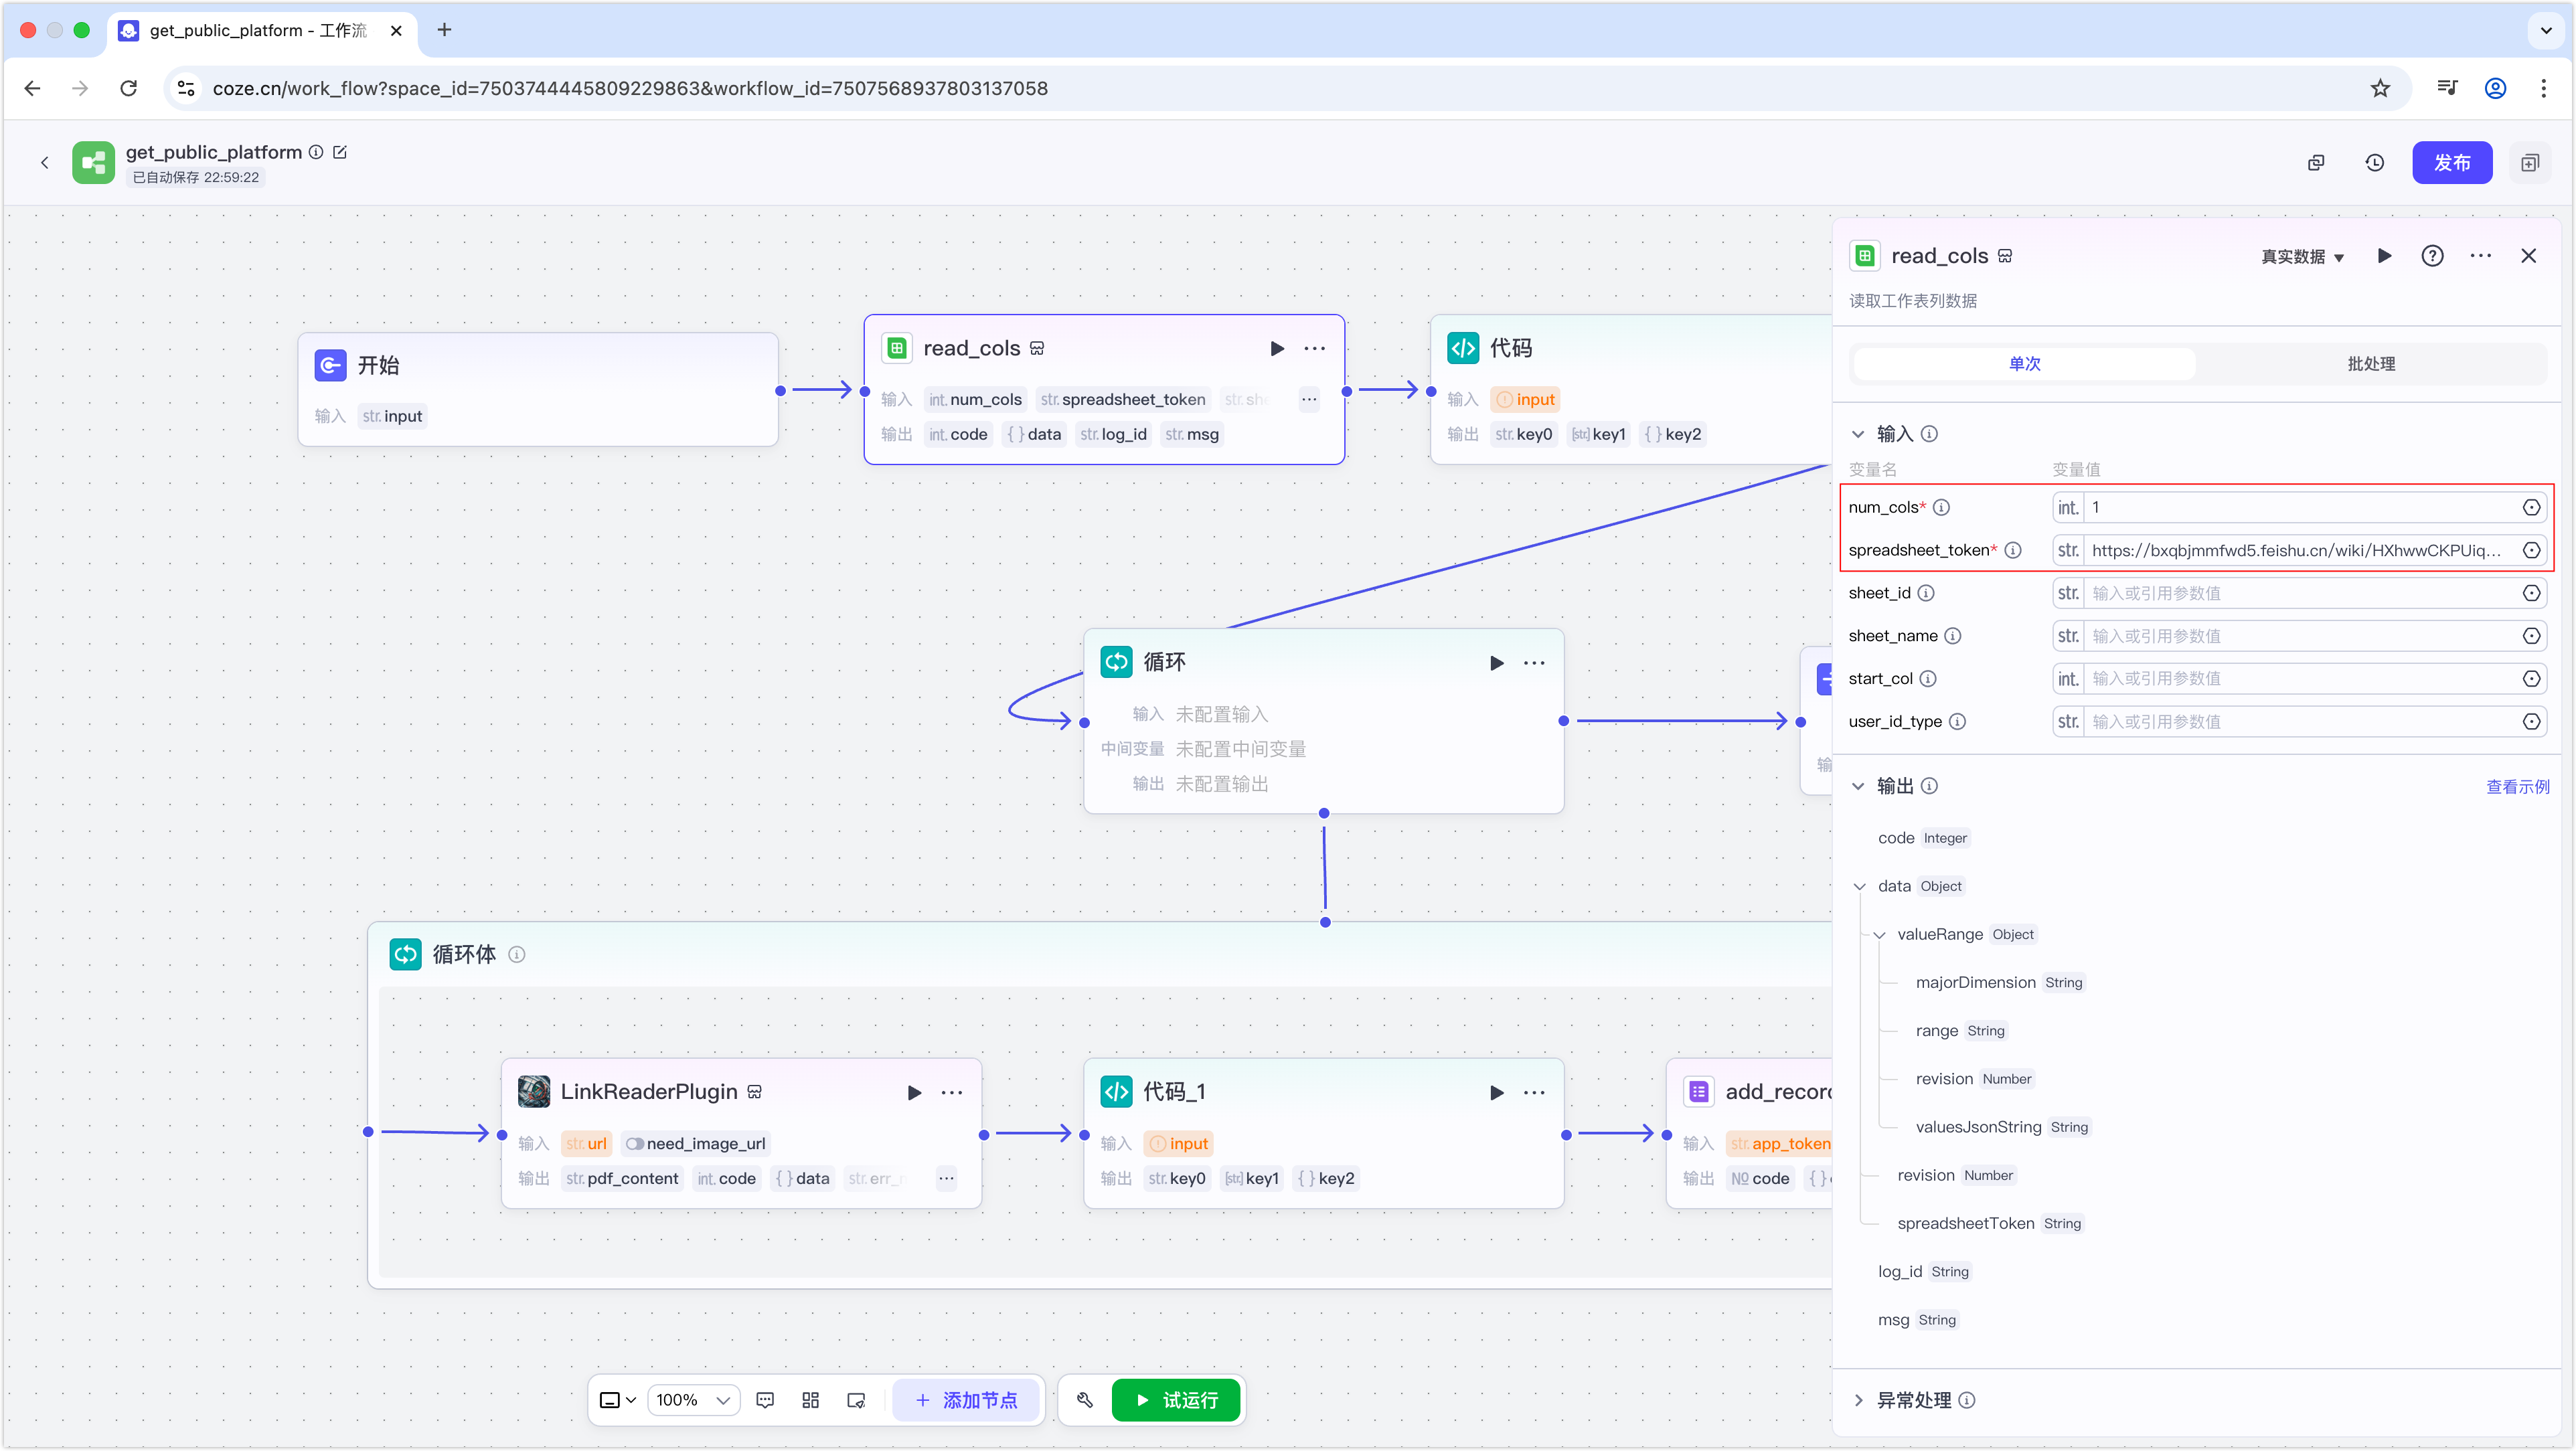Click the 发布 publish button
This screenshot has height=1451, width=2576.
[2451, 162]
